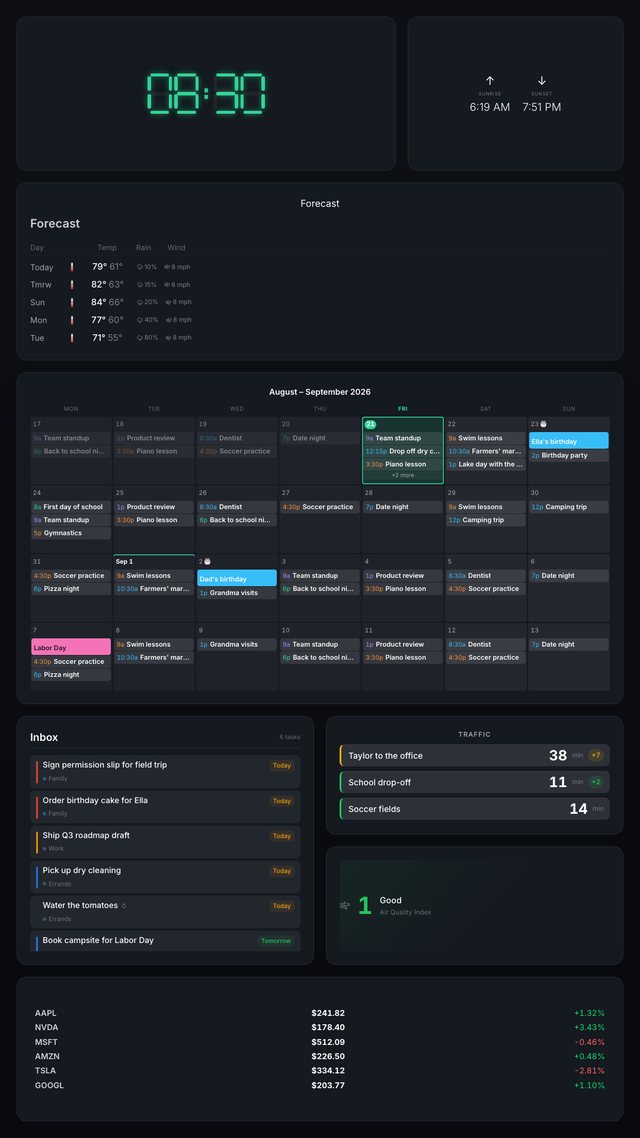Click the 08:30 digital clock

click(x=206, y=93)
